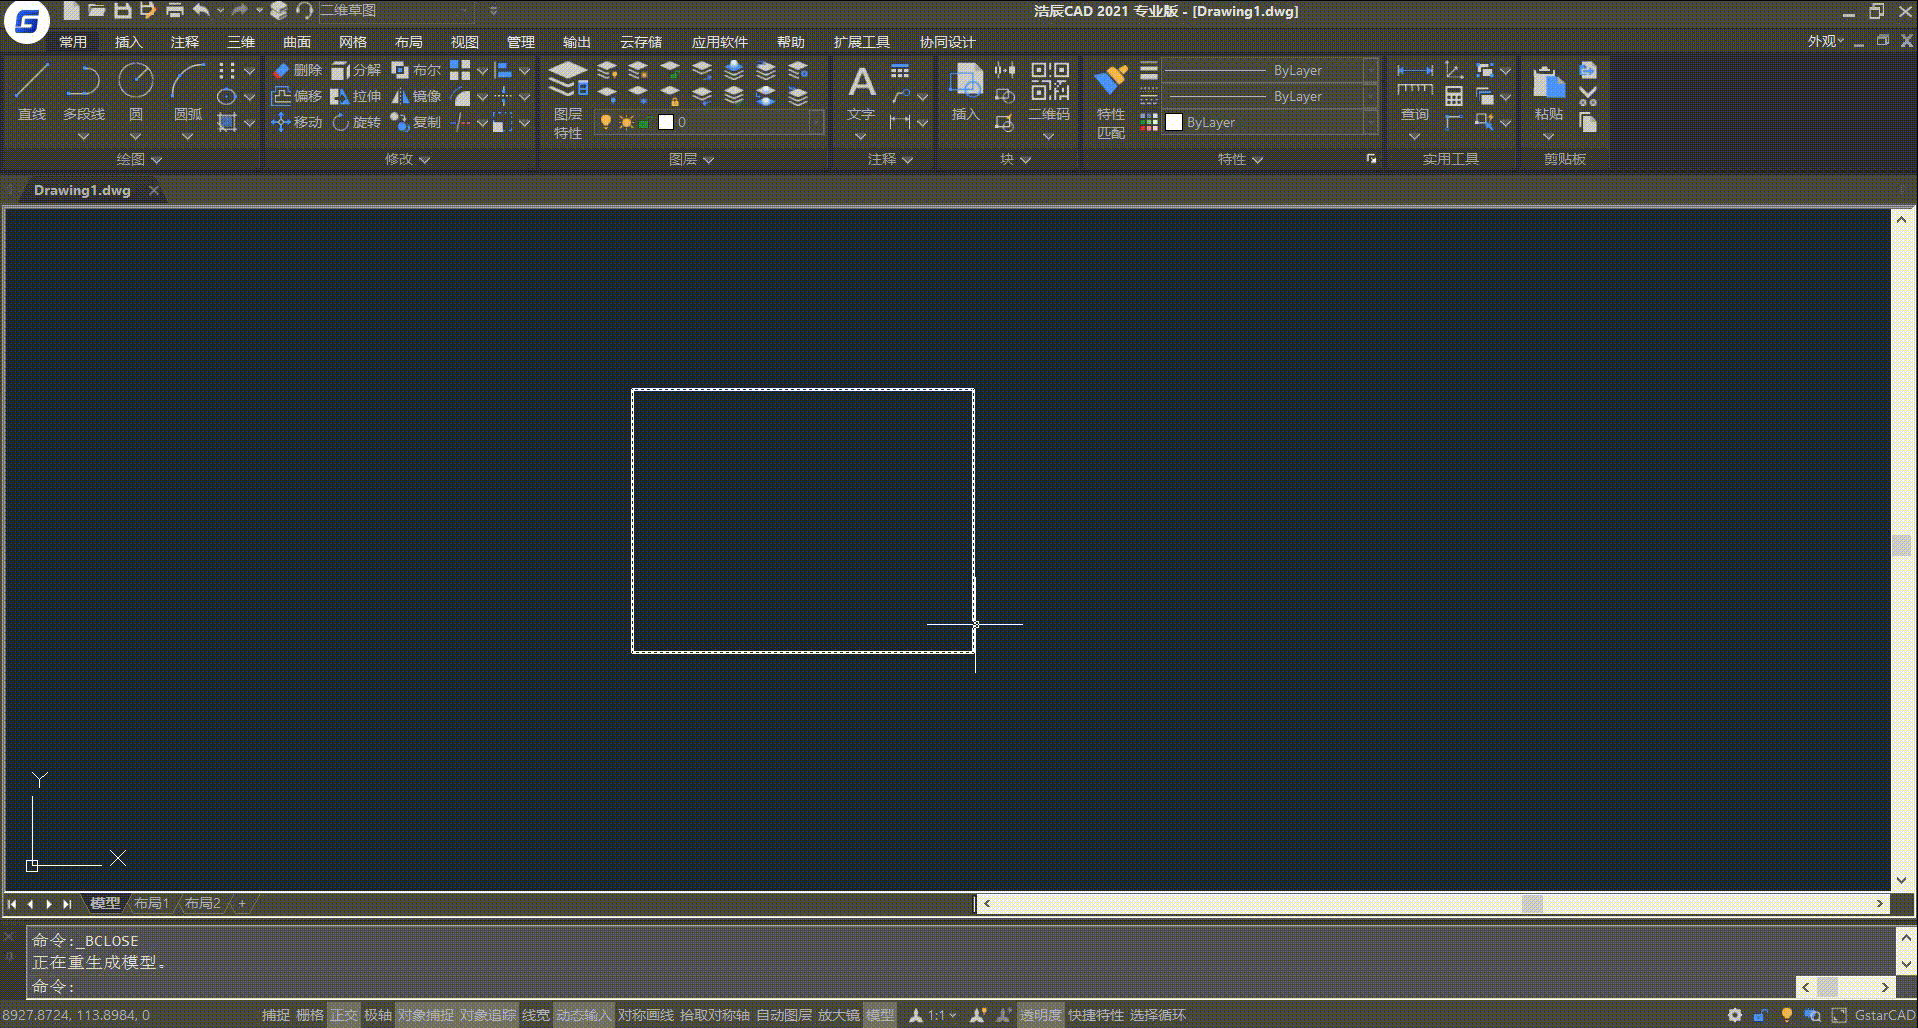Toggle Polar (极轴) tracking
The image size is (1918, 1028).
pyautogui.click(x=378, y=1015)
